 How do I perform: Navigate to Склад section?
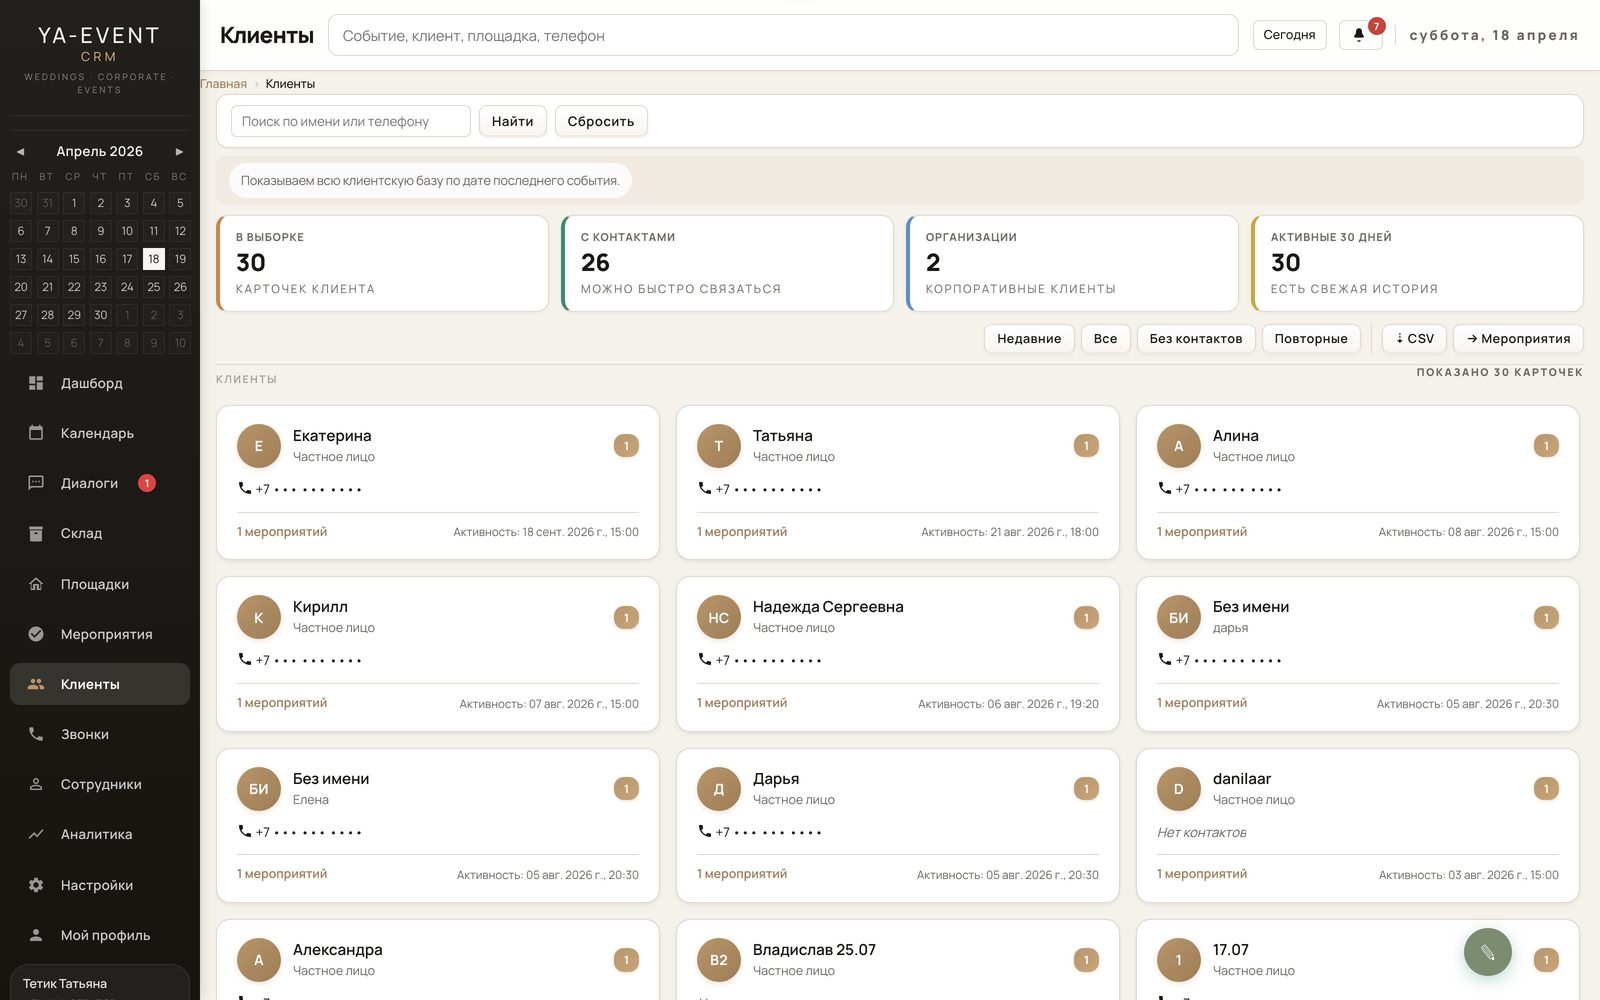[x=100, y=533]
